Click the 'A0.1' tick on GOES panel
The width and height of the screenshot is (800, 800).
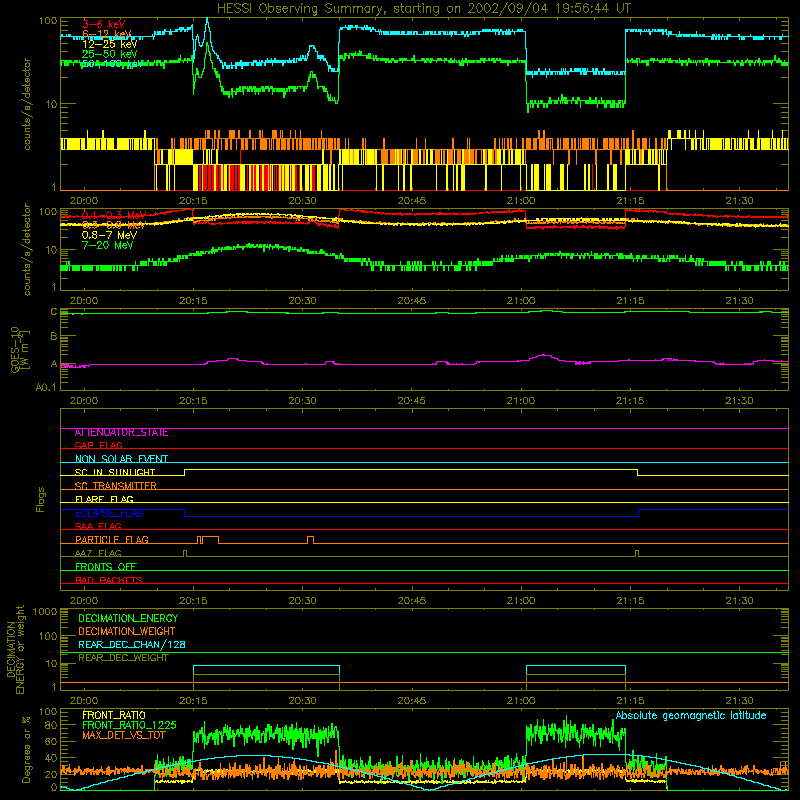click(x=46, y=388)
